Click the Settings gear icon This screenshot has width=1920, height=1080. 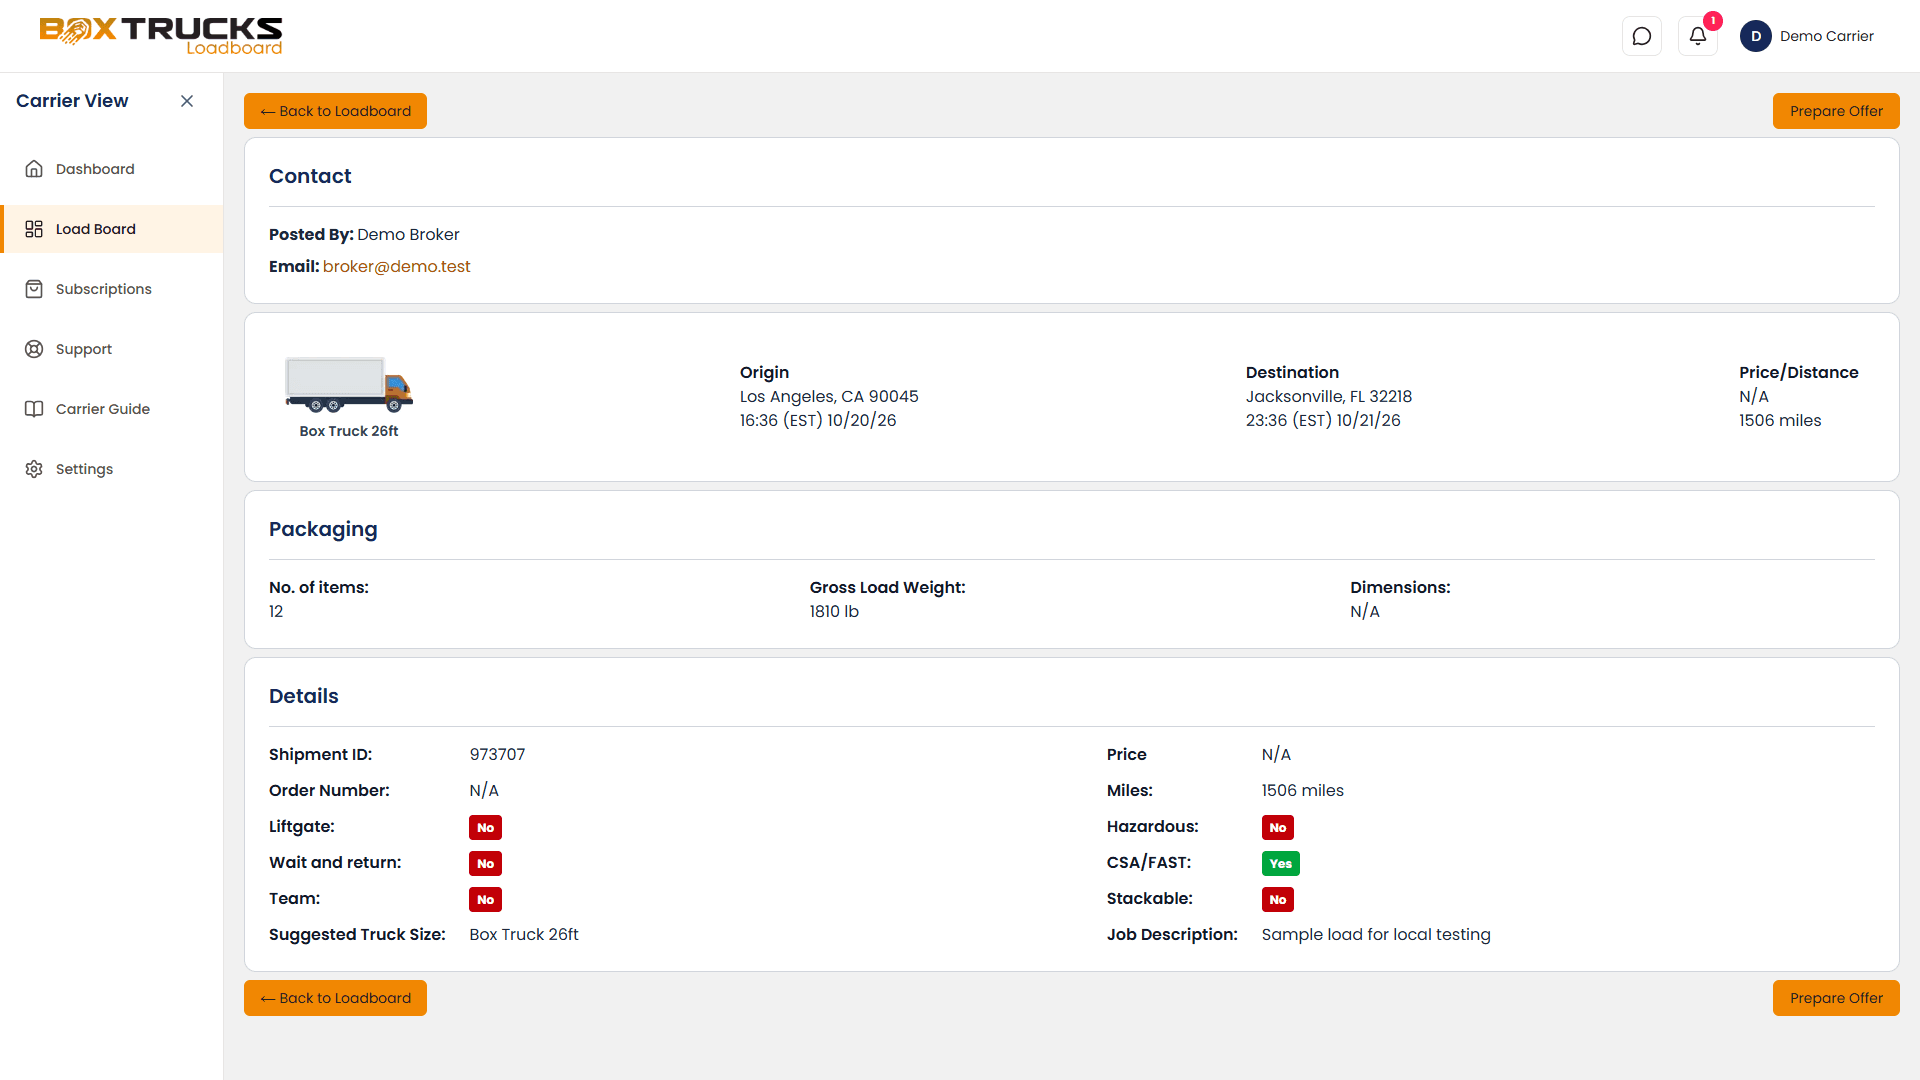[34, 469]
